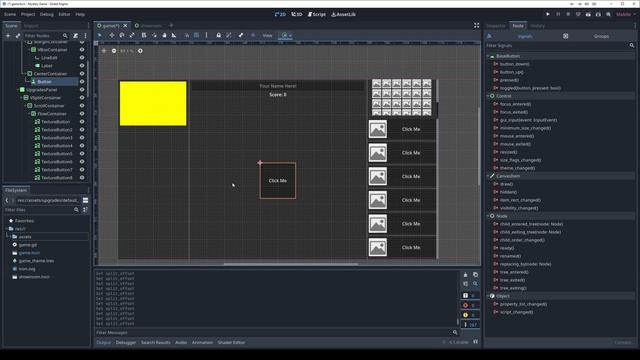Image resolution: width=640 pixels, height=360 pixels.
Task: Collapse the UpgradesPanel tree node
Action: tap(18, 90)
